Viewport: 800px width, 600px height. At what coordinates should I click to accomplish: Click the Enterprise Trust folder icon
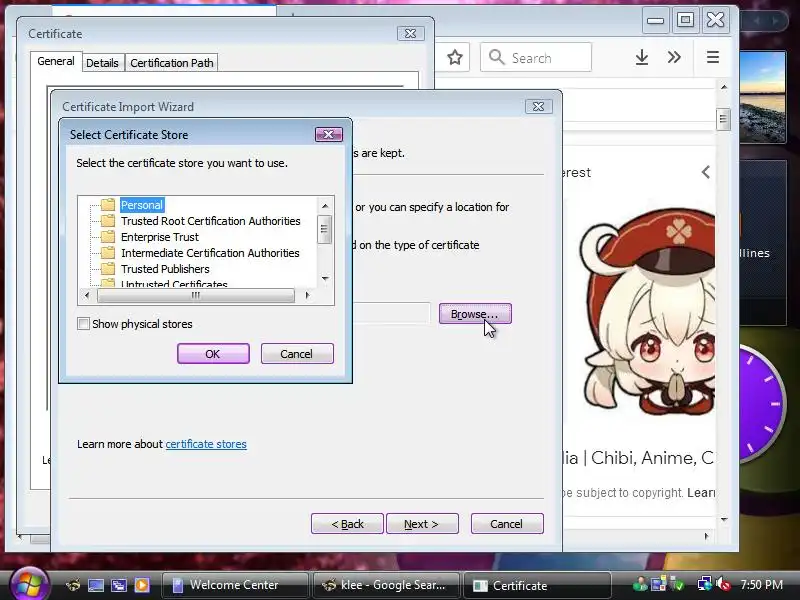click(x=108, y=237)
